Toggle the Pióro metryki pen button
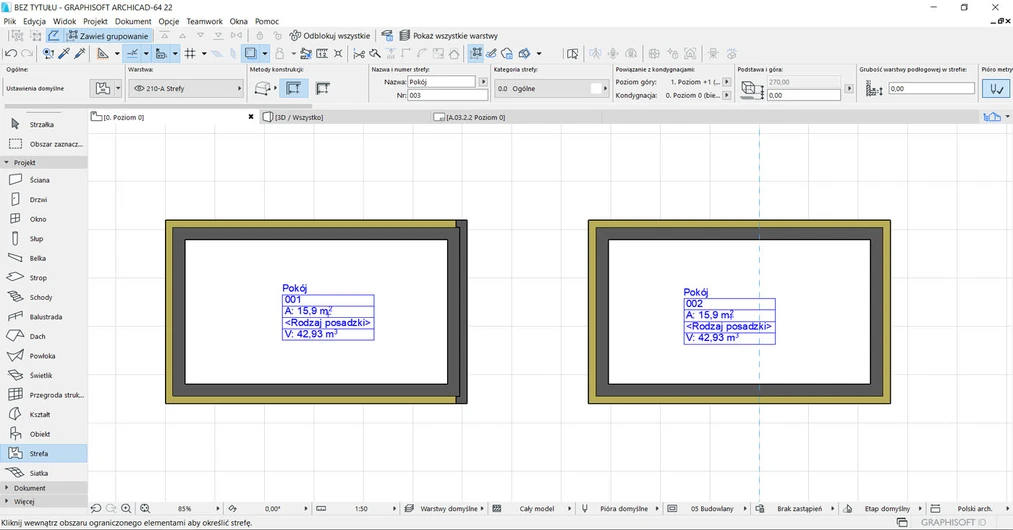This screenshot has width=1013, height=530. coord(996,89)
